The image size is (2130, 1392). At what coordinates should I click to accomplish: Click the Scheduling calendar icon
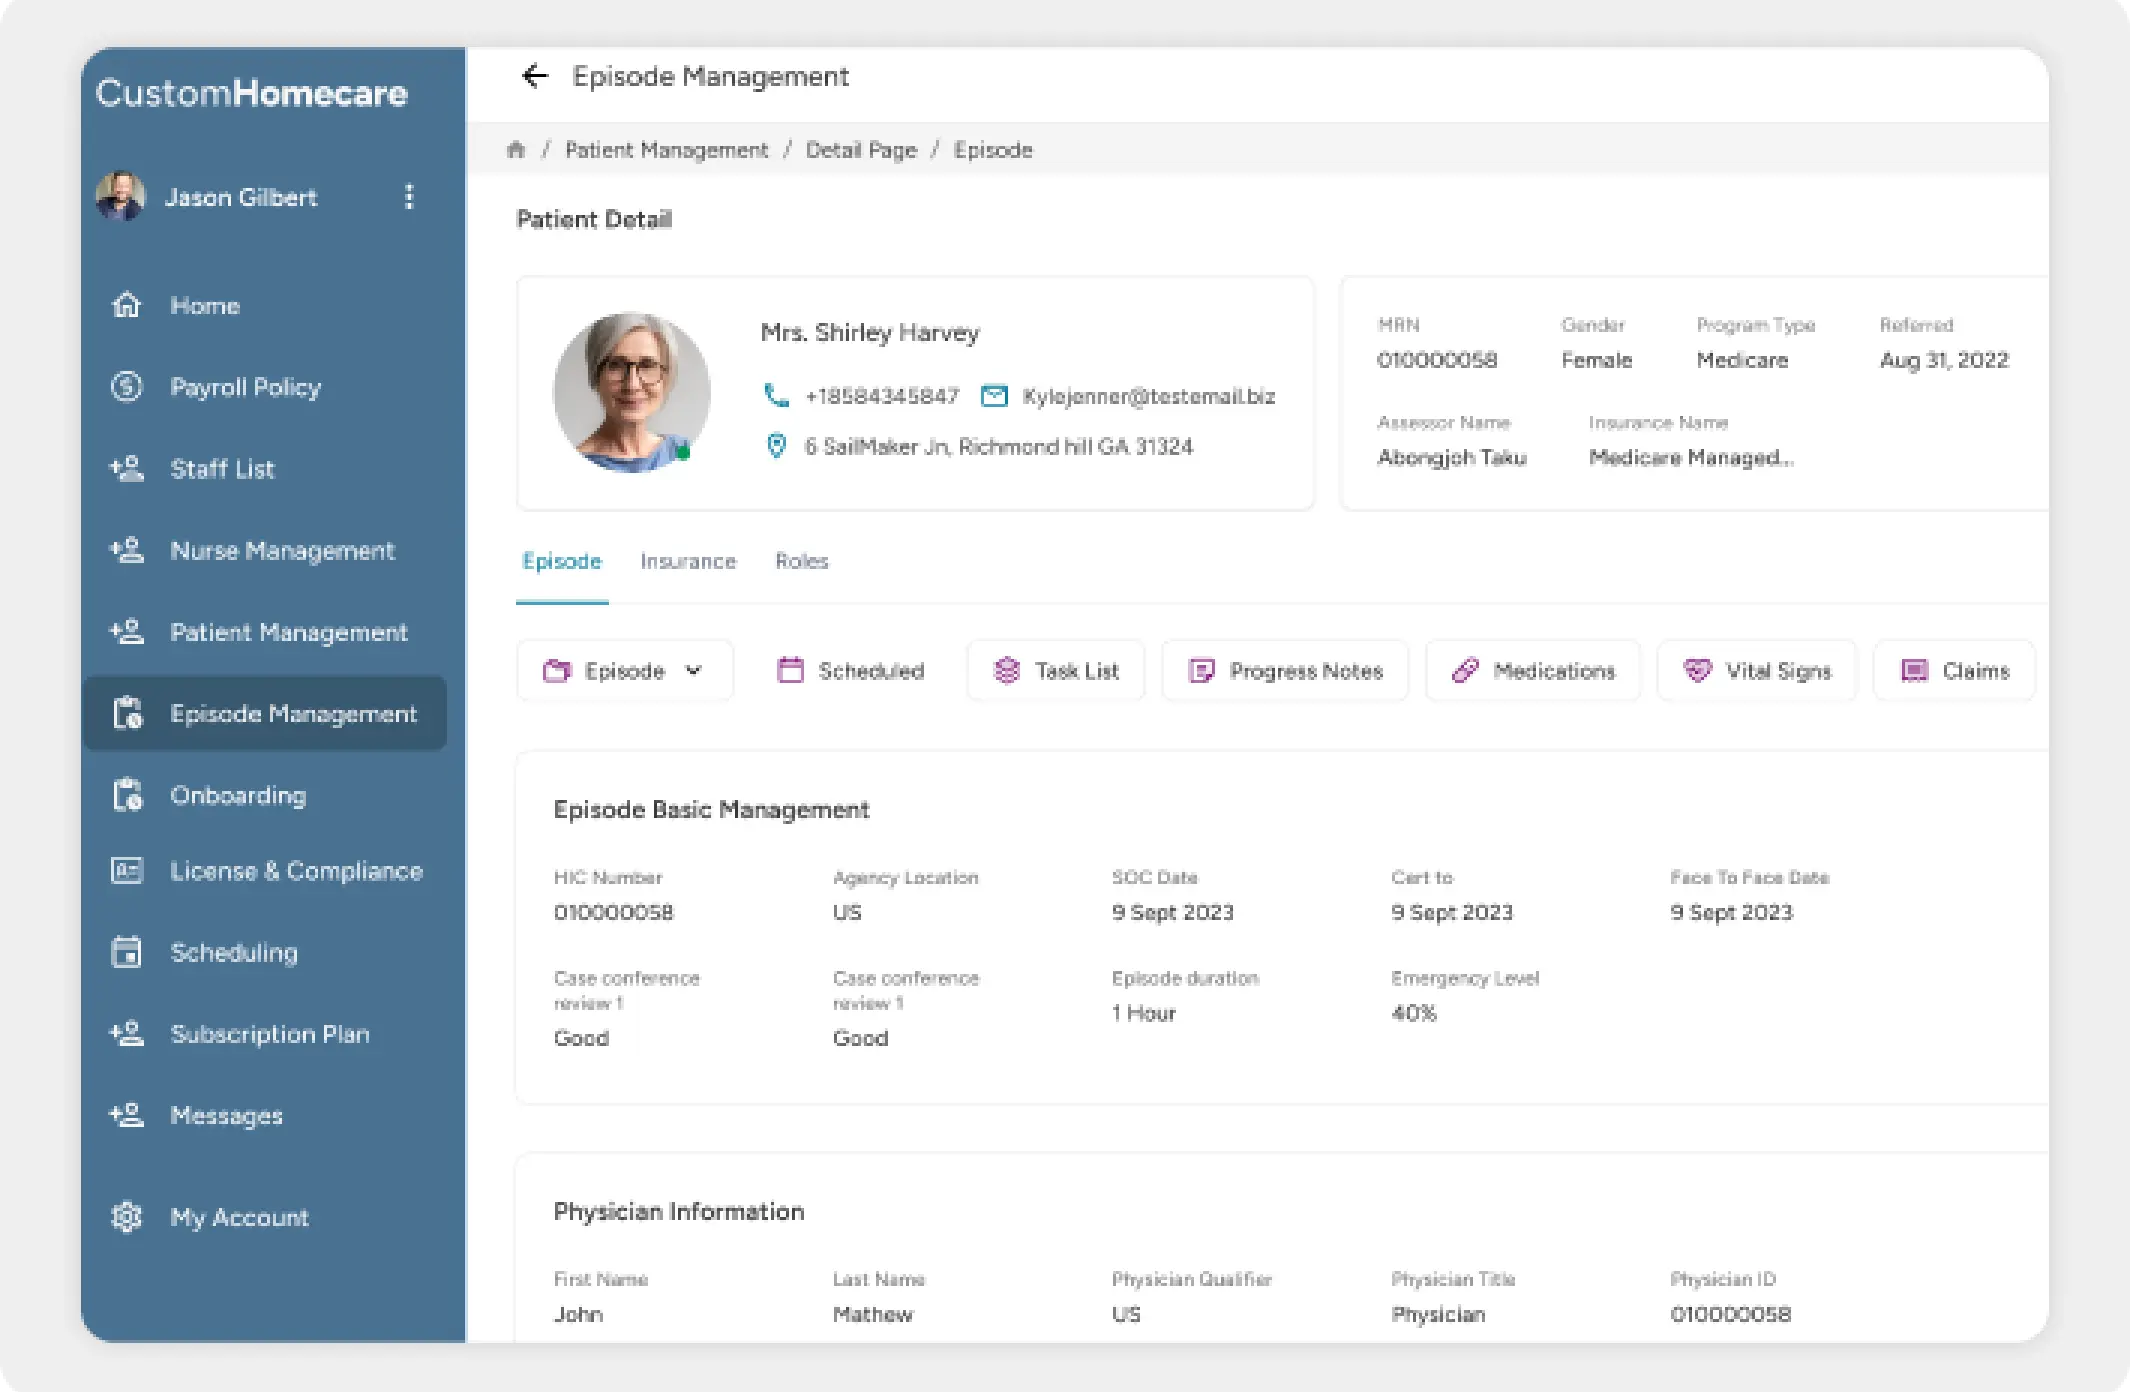coord(126,952)
